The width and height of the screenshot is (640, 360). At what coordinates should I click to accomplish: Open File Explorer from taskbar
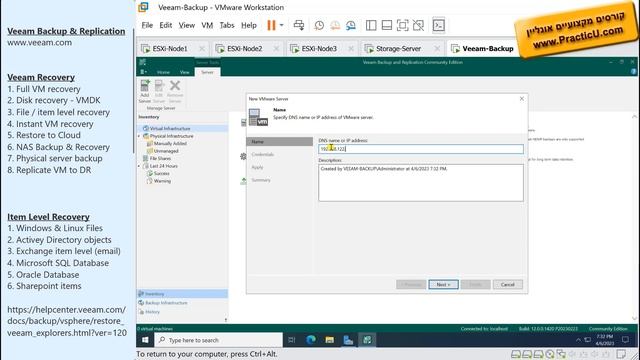tap(329, 340)
